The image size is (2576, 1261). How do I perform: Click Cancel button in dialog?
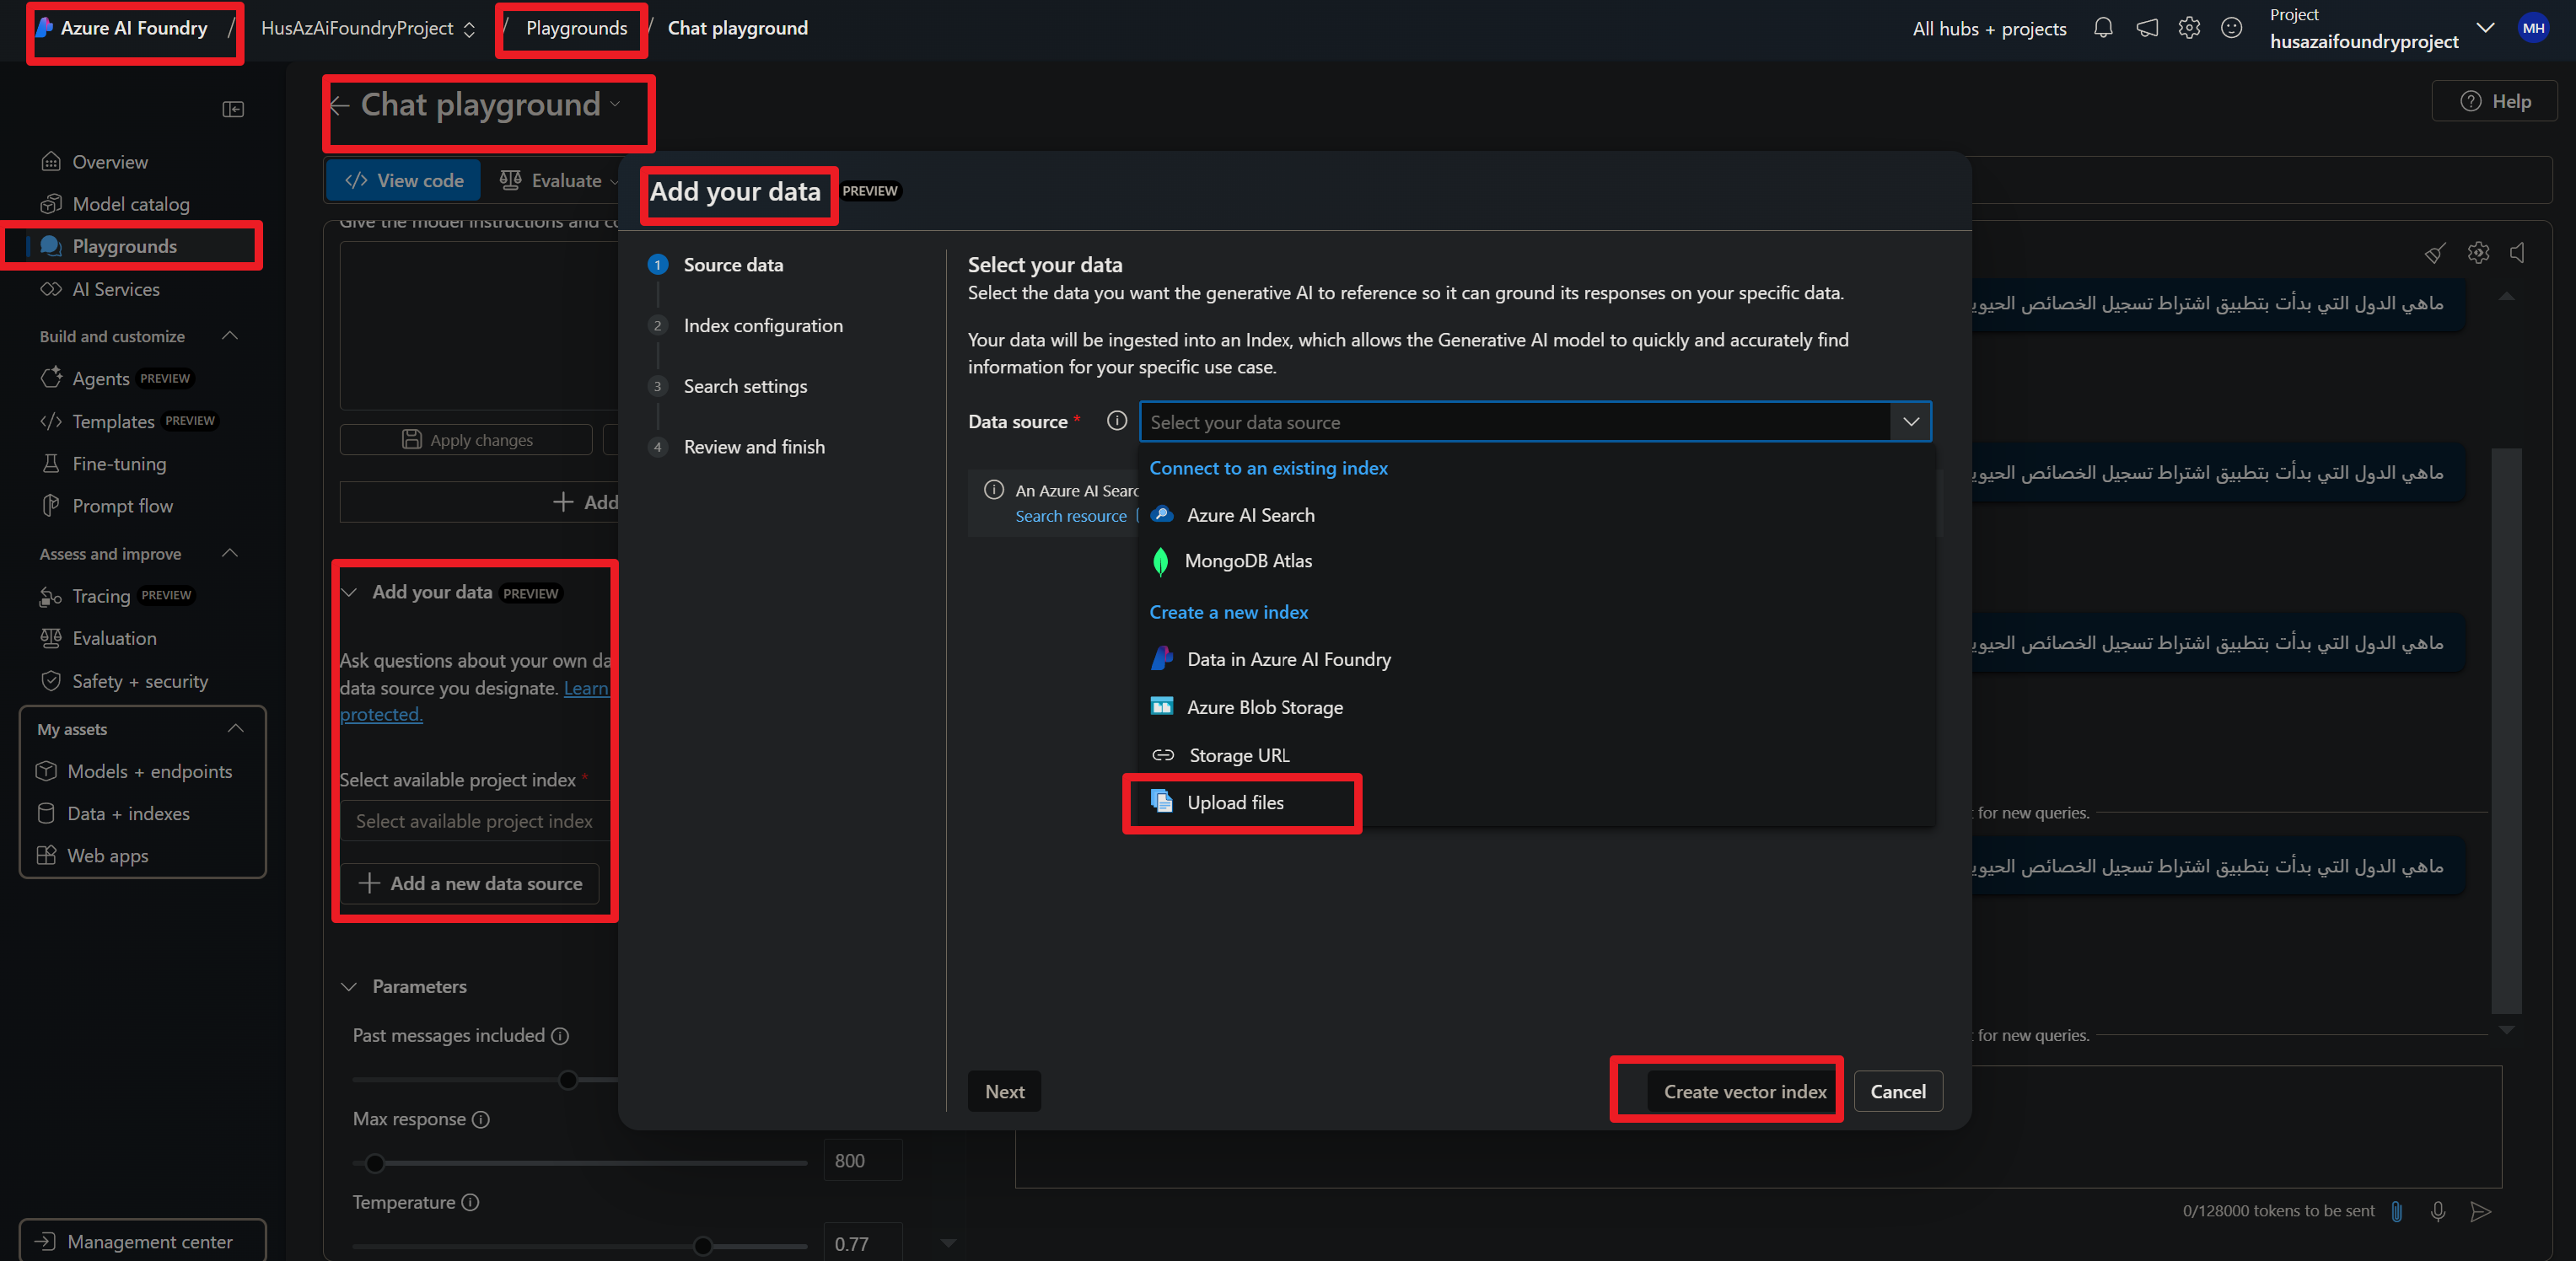click(1897, 1091)
